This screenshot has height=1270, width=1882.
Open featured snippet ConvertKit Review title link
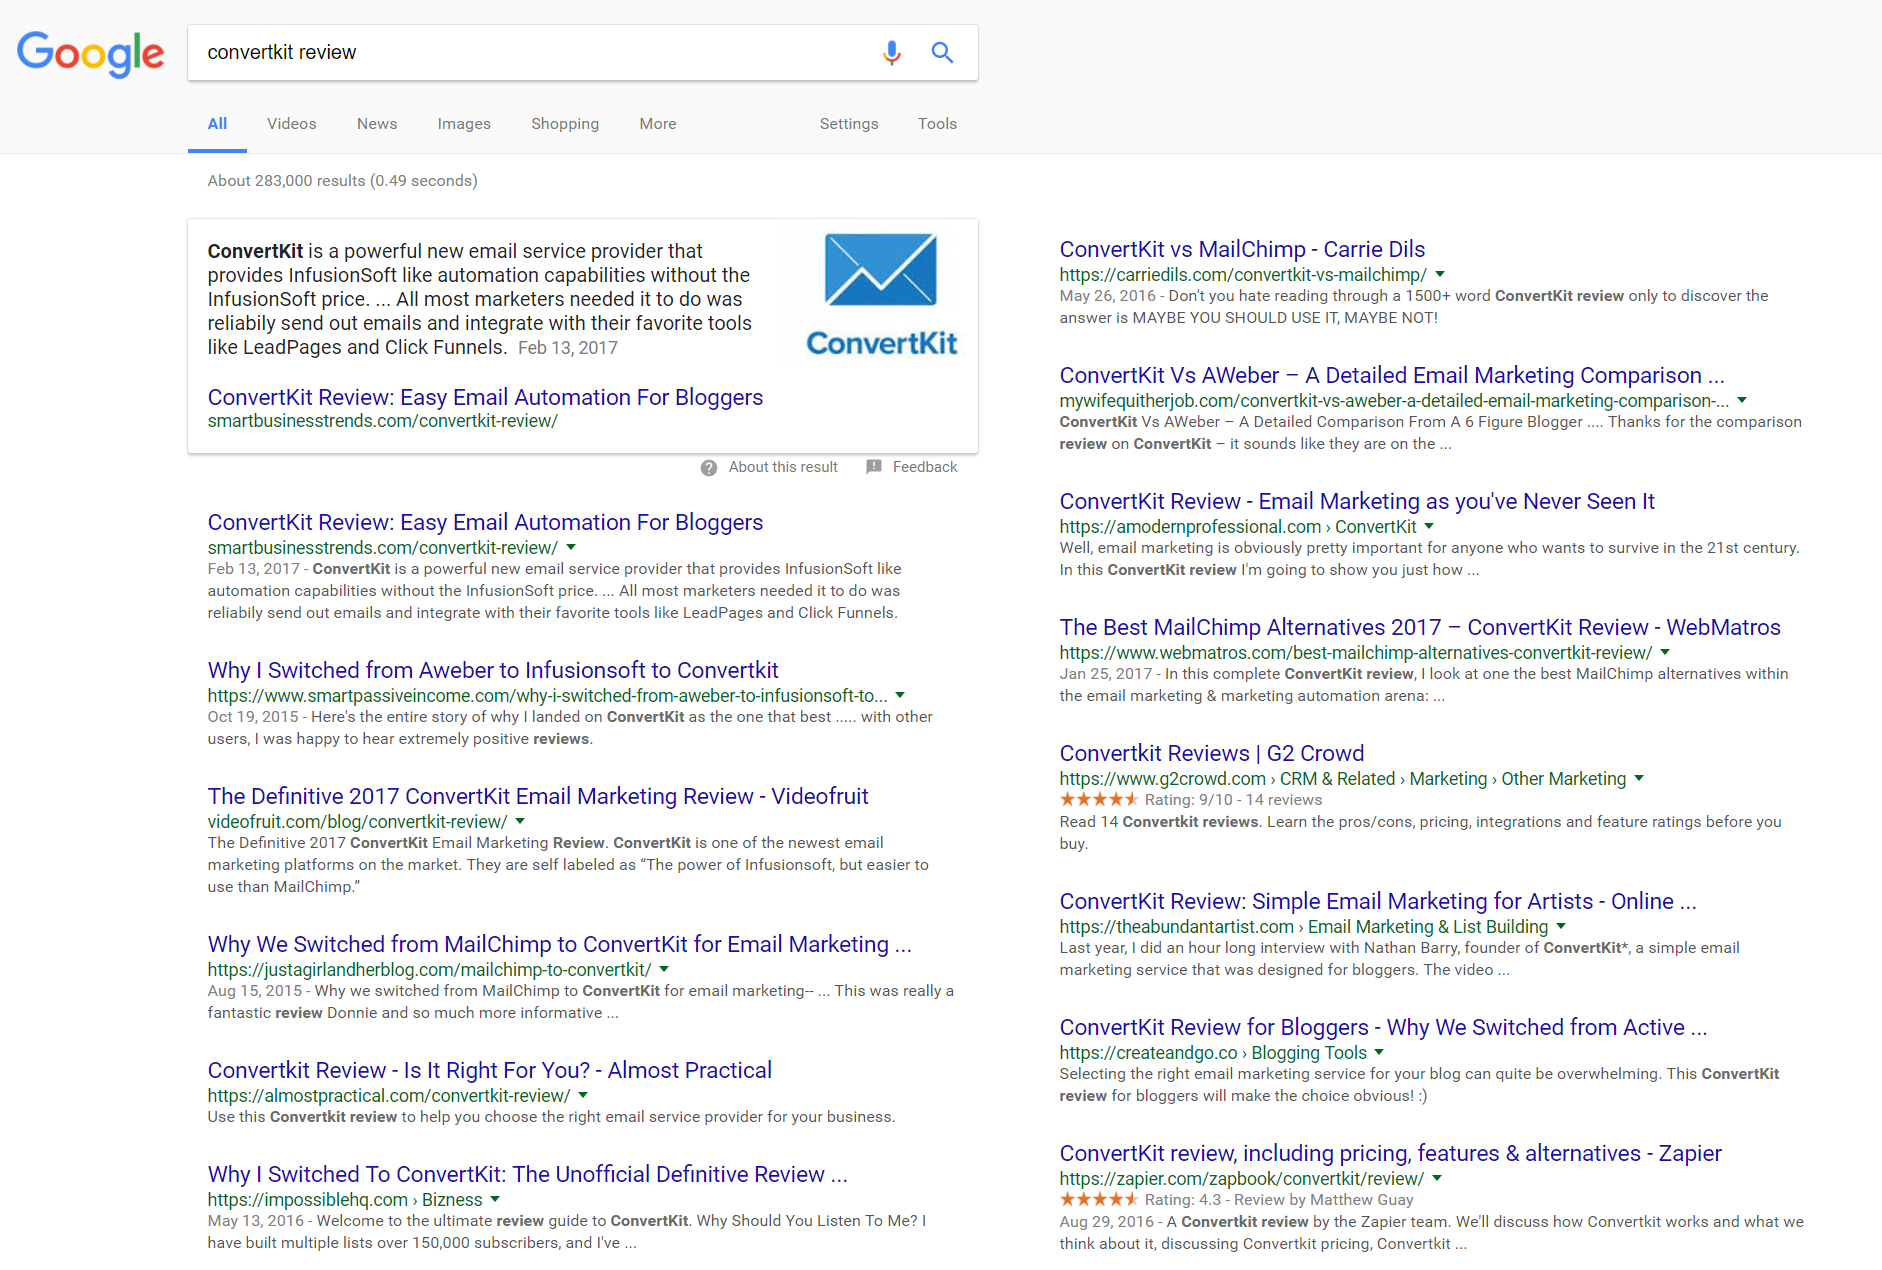click(485, 397)
